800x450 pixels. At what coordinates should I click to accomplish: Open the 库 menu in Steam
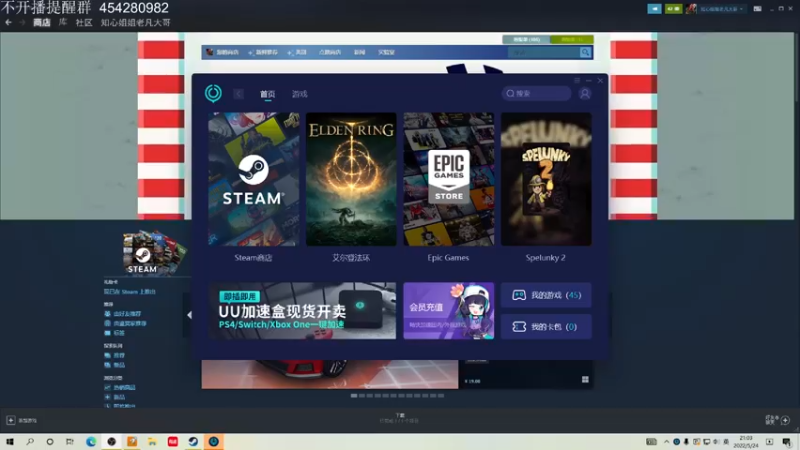pos(63,22)
